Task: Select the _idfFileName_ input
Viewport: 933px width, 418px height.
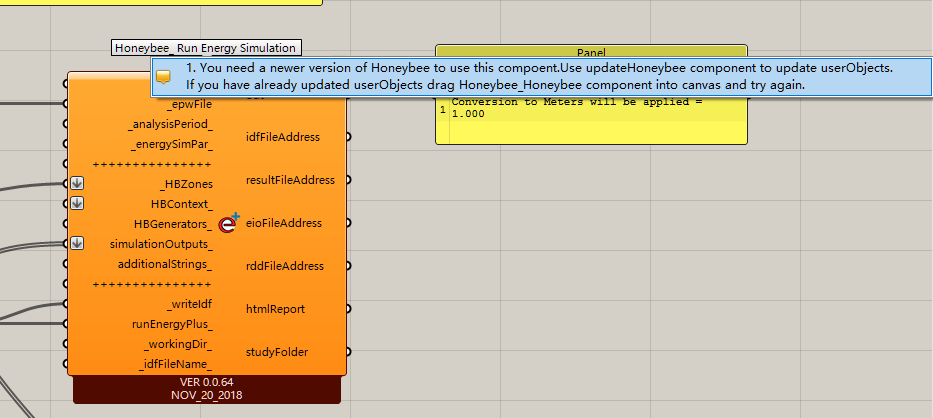Action: click(x=176, y=364)
